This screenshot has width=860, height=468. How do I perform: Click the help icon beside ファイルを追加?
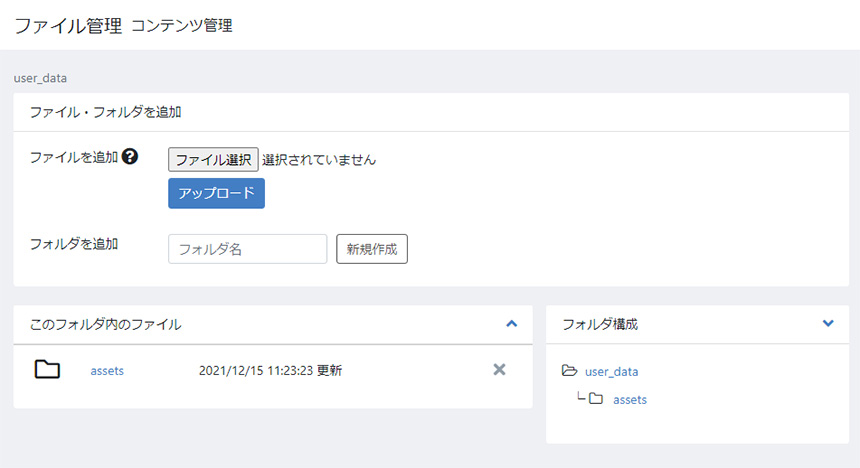(129, 157)
